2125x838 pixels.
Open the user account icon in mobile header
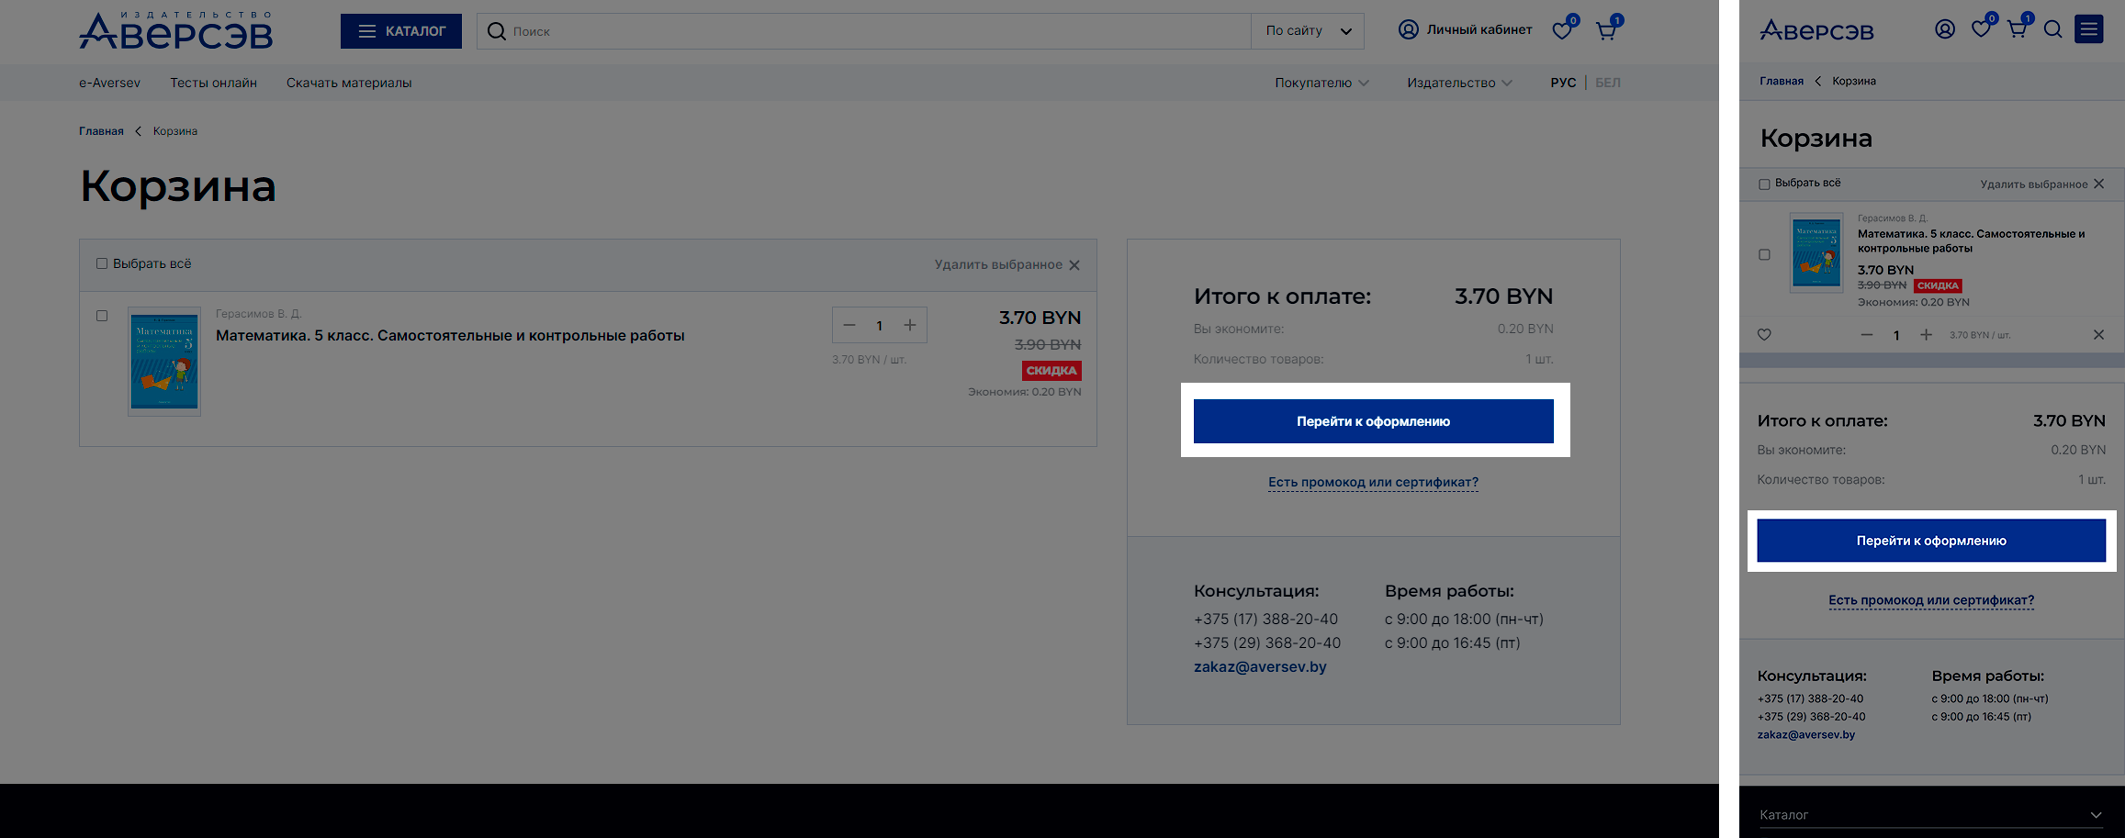coord(1945,30)
